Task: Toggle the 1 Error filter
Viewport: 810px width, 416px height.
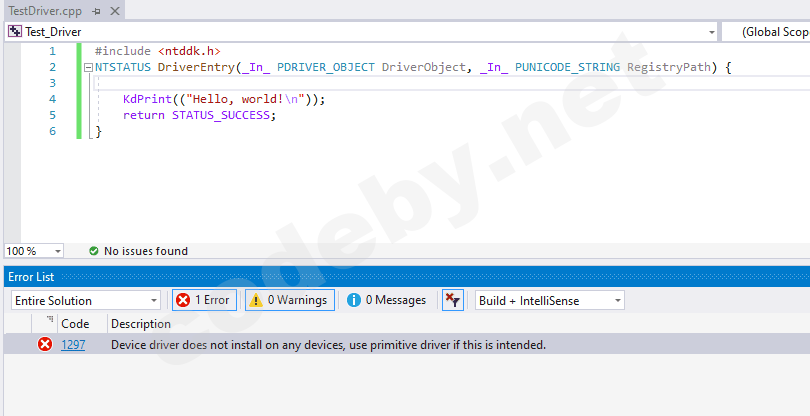Action: pos(204,300)
